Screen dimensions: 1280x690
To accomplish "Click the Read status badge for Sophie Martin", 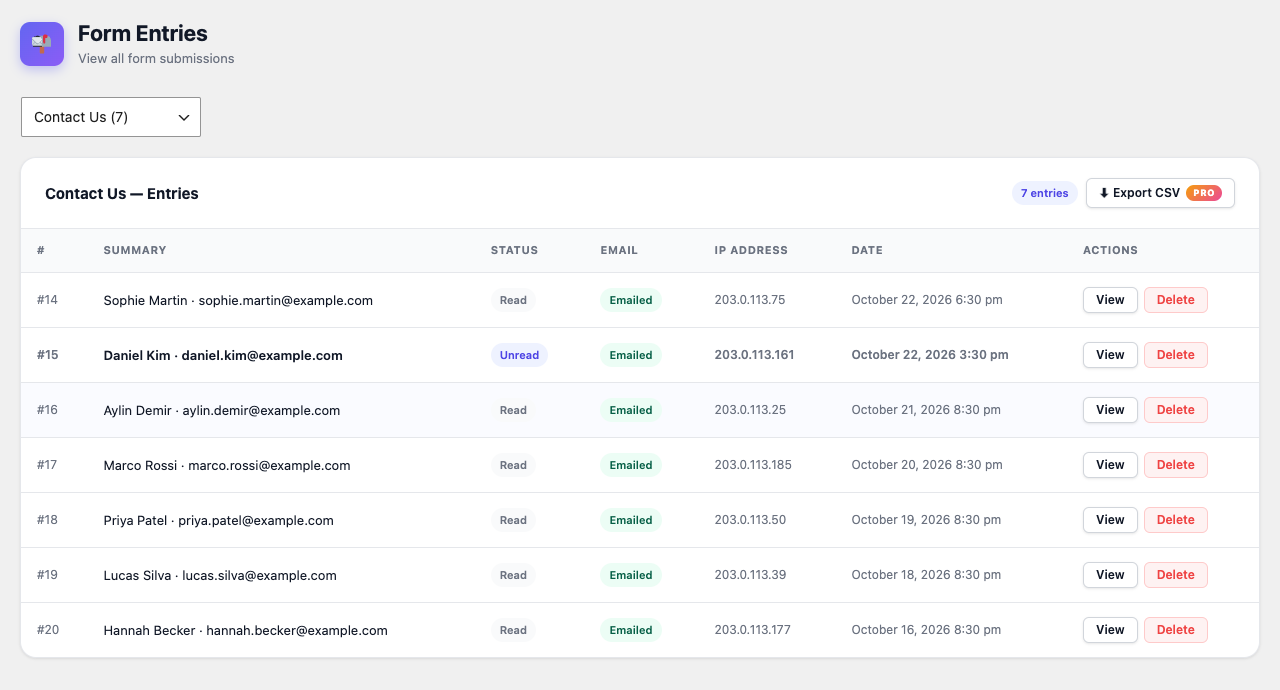I will click(x=513, y=300).
